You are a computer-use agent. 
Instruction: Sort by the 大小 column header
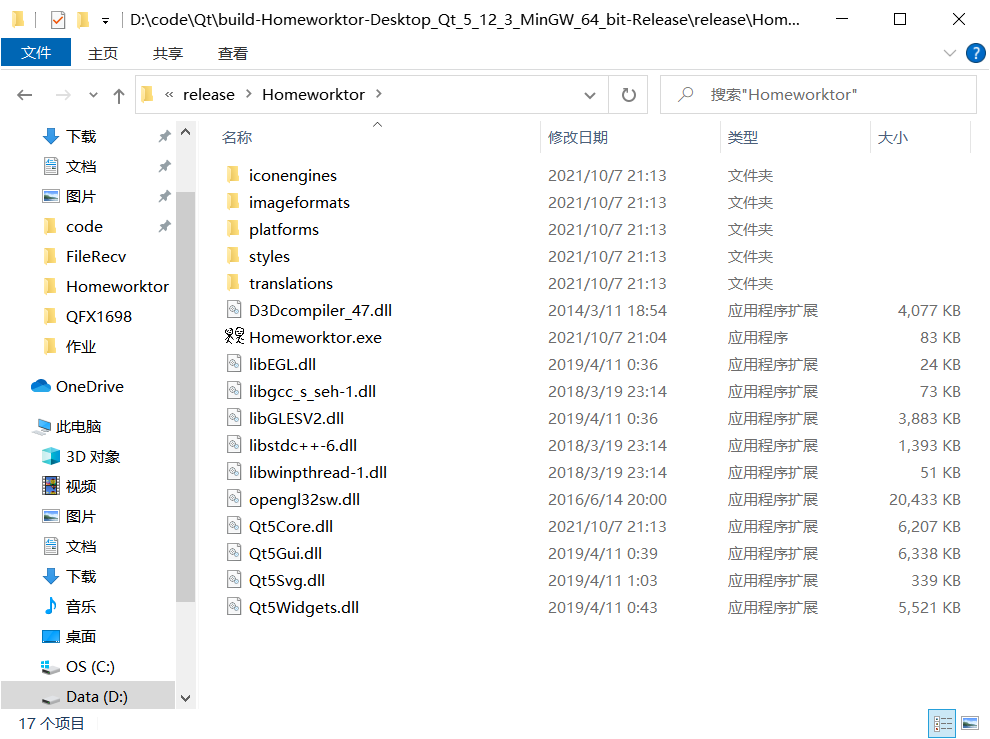point(893,137)
